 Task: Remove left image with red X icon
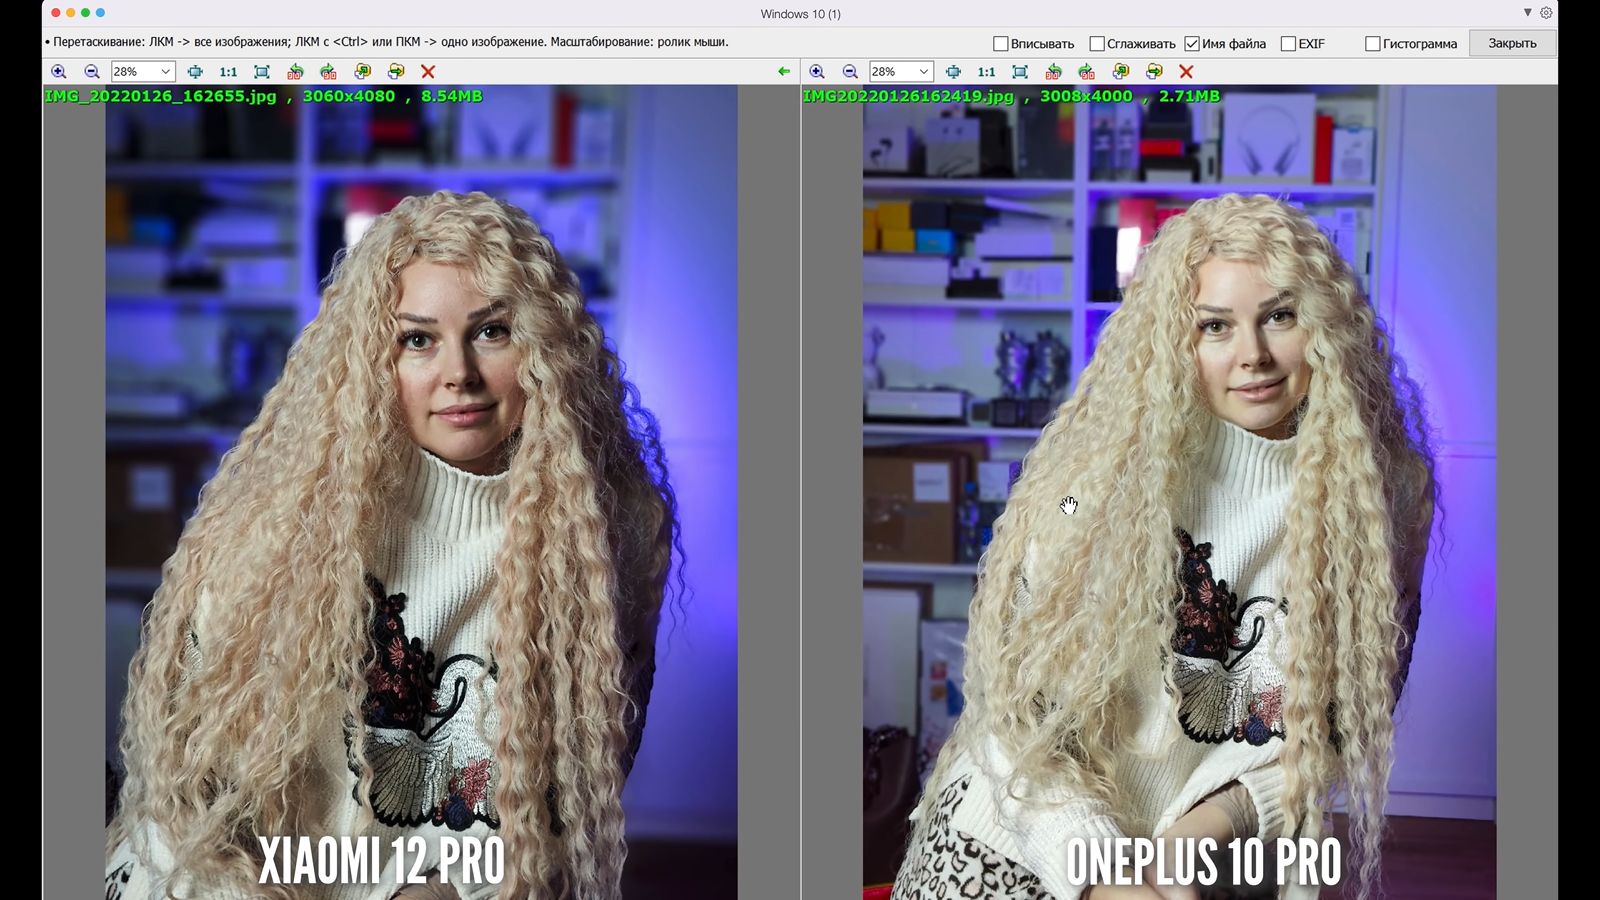(x=428, y=72)
